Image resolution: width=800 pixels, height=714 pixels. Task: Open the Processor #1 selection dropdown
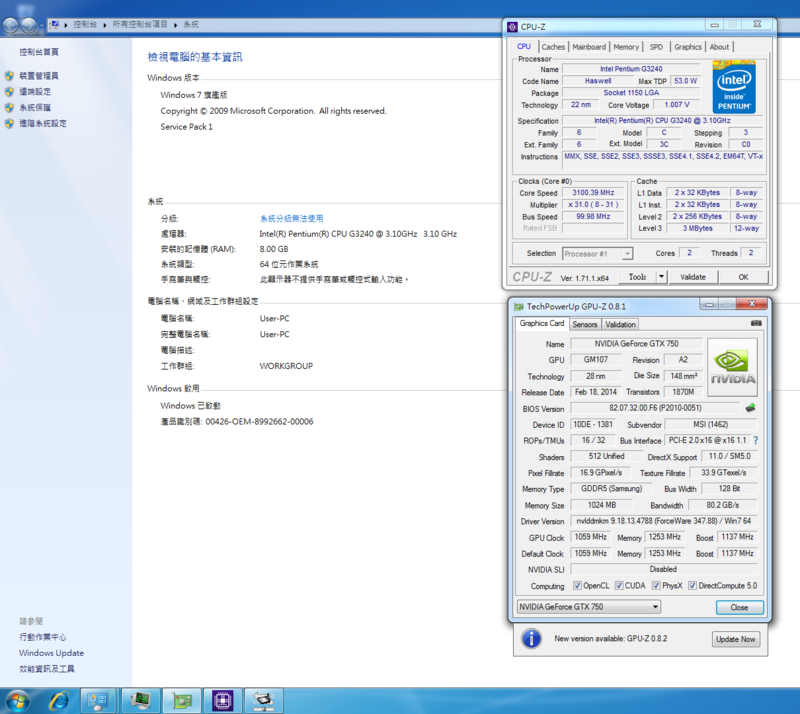(x=597, y=254)
